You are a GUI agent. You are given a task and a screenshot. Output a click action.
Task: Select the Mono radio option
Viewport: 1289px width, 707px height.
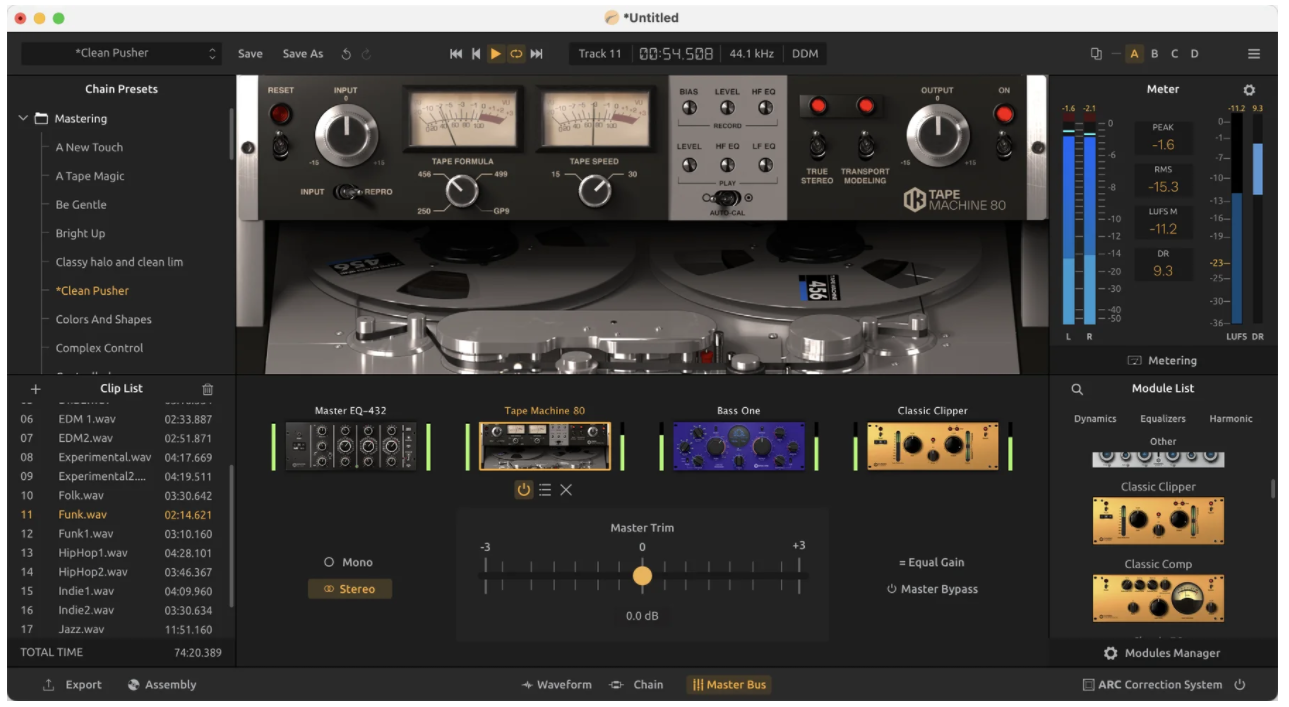(x=329, y=563)
